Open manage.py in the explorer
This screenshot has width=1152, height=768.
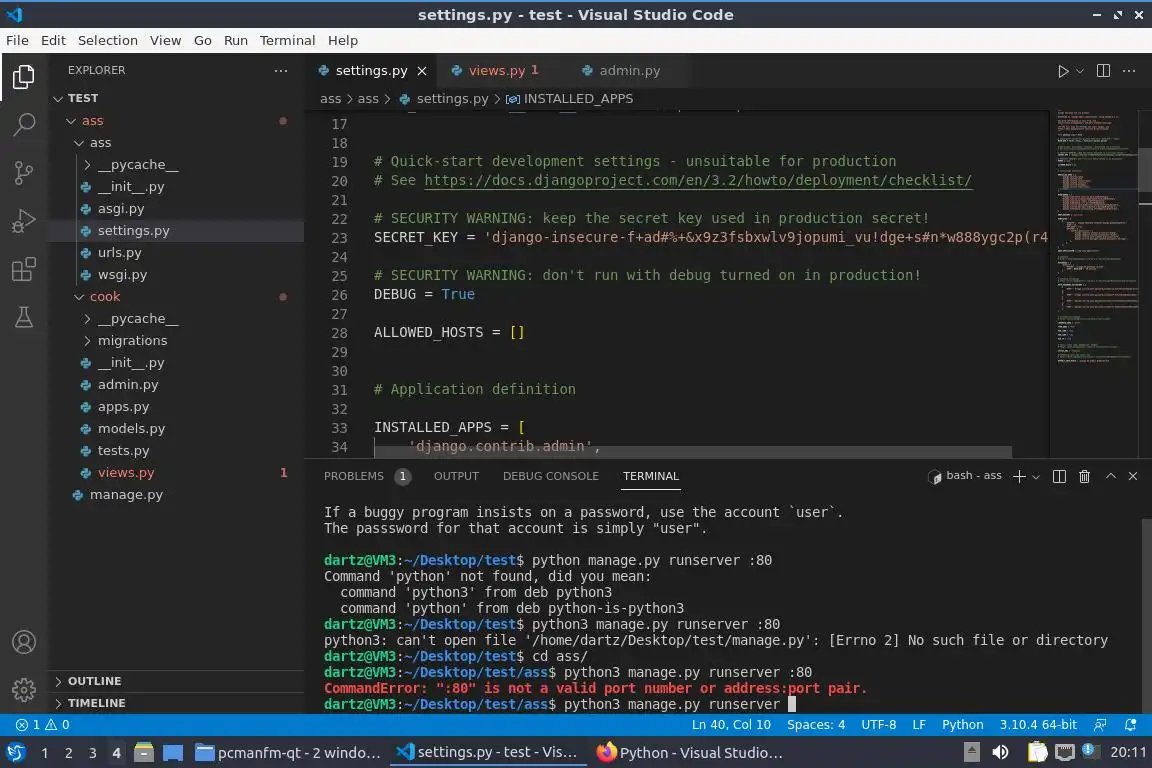tap(126, 495)
